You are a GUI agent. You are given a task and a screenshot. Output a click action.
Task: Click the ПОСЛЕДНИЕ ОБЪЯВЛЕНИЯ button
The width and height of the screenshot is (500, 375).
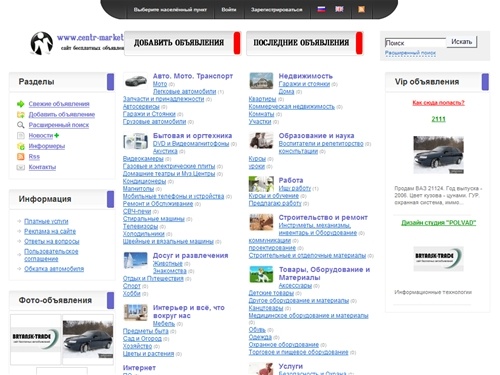click(305, 43)
